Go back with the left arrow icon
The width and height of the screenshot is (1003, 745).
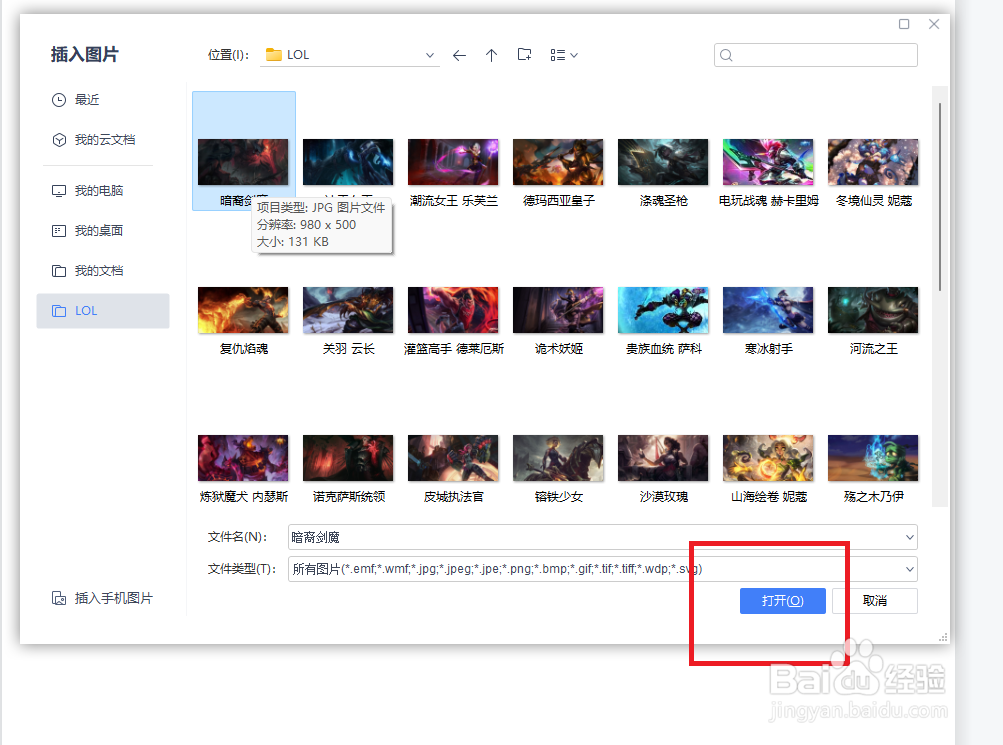point(459,56)
